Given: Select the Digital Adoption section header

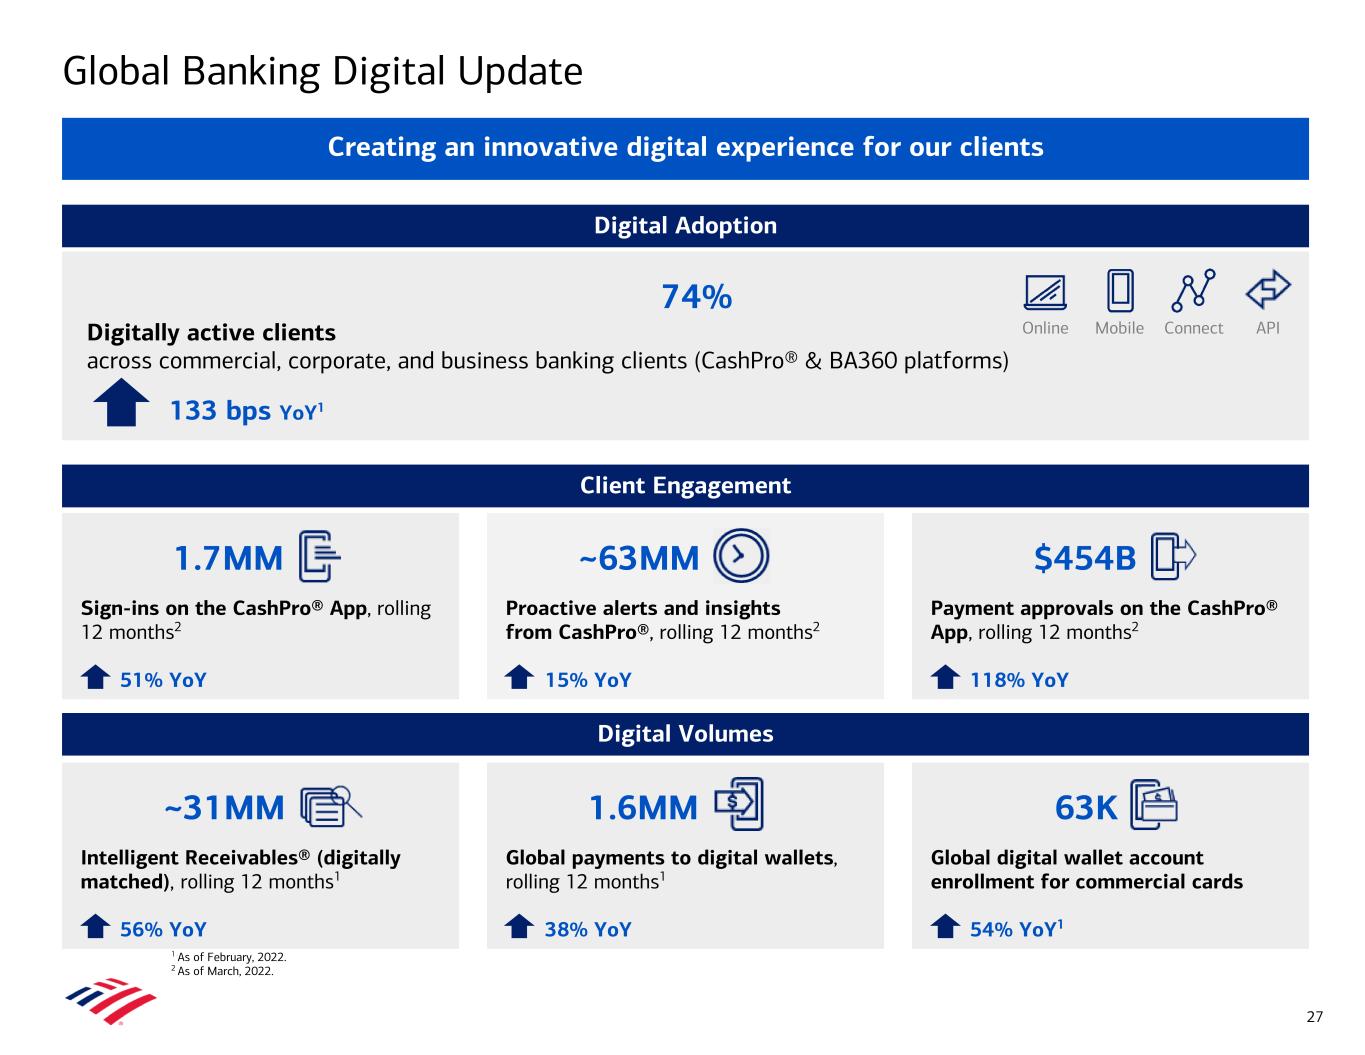Looking at the screenshot, I should [685, 226].
